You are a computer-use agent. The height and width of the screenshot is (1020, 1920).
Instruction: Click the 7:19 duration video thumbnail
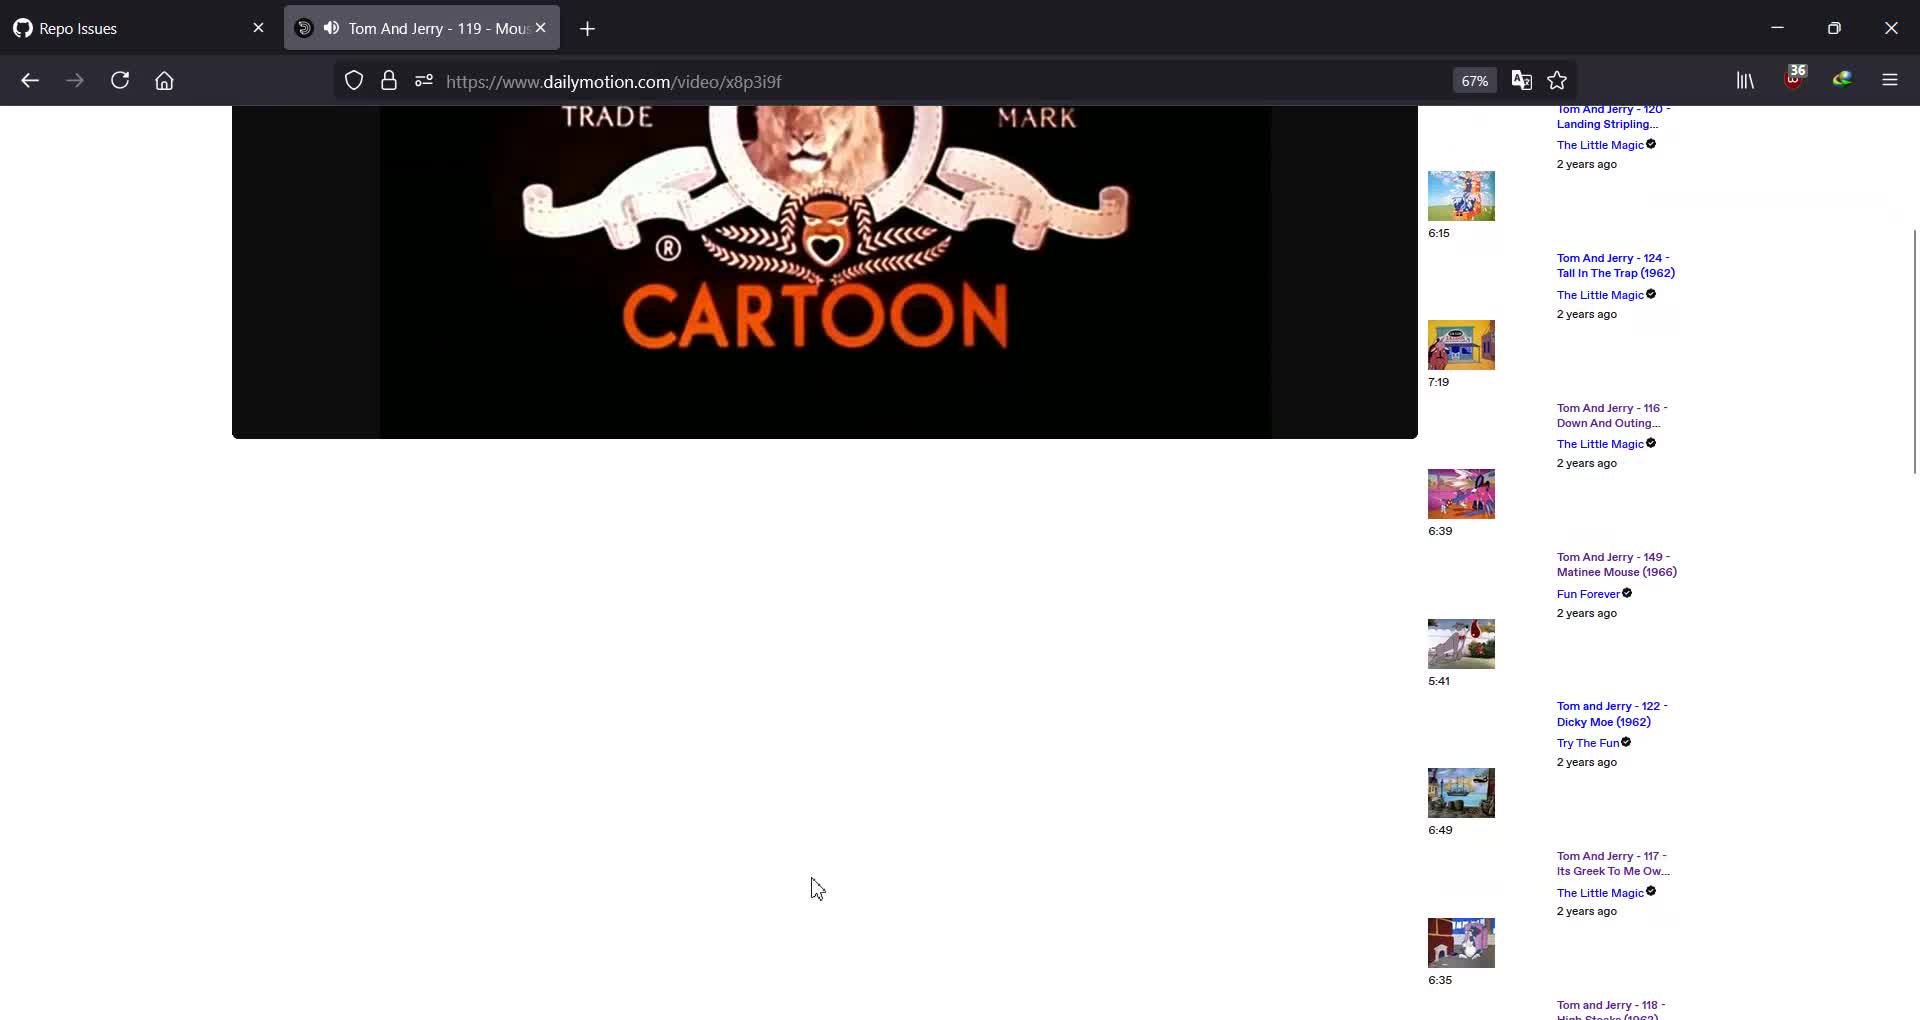coord(1461,345)
